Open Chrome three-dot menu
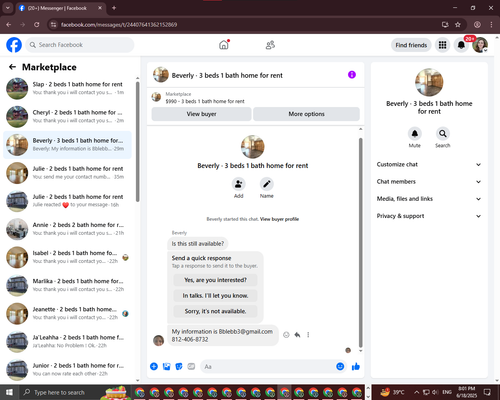 pos(491,24)
